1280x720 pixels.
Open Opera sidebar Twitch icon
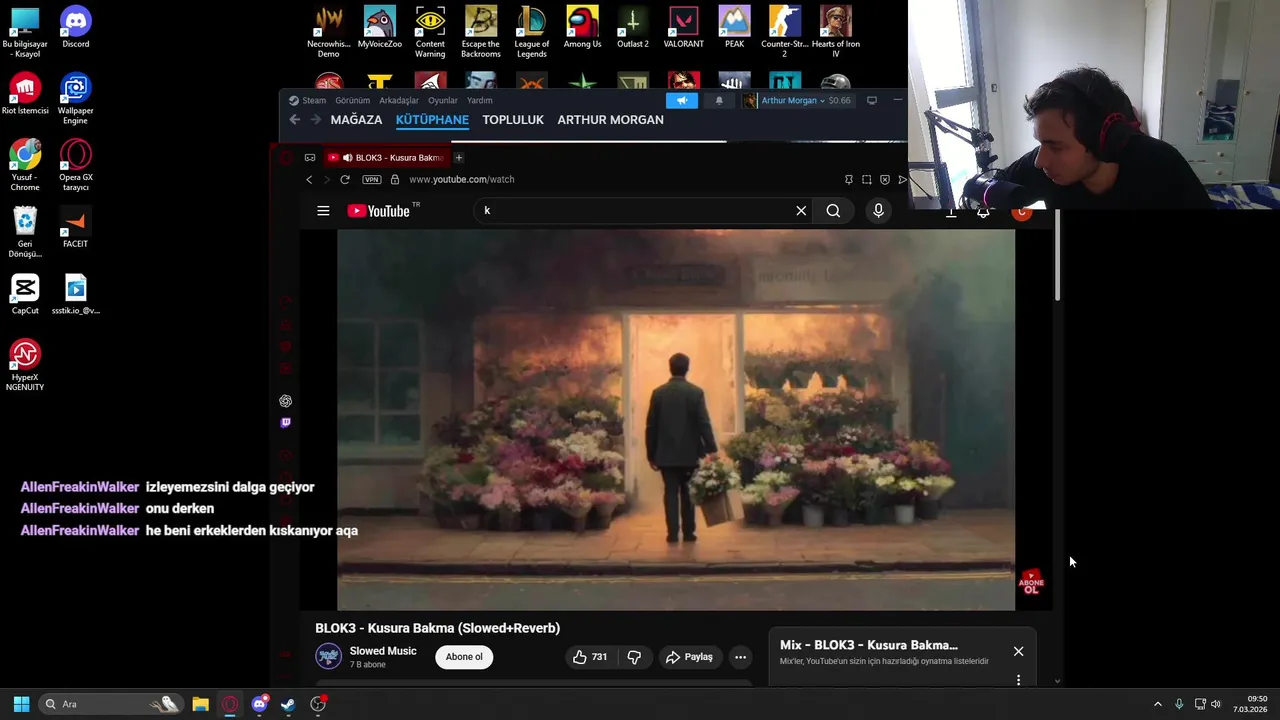(x=286, y=423)
